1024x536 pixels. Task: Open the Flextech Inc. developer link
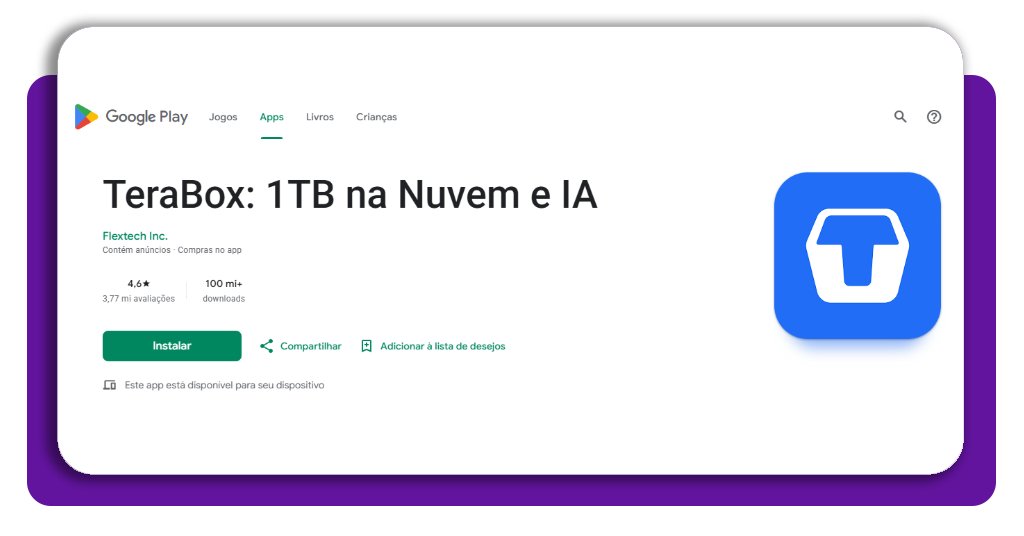click(x=135, y=236)
